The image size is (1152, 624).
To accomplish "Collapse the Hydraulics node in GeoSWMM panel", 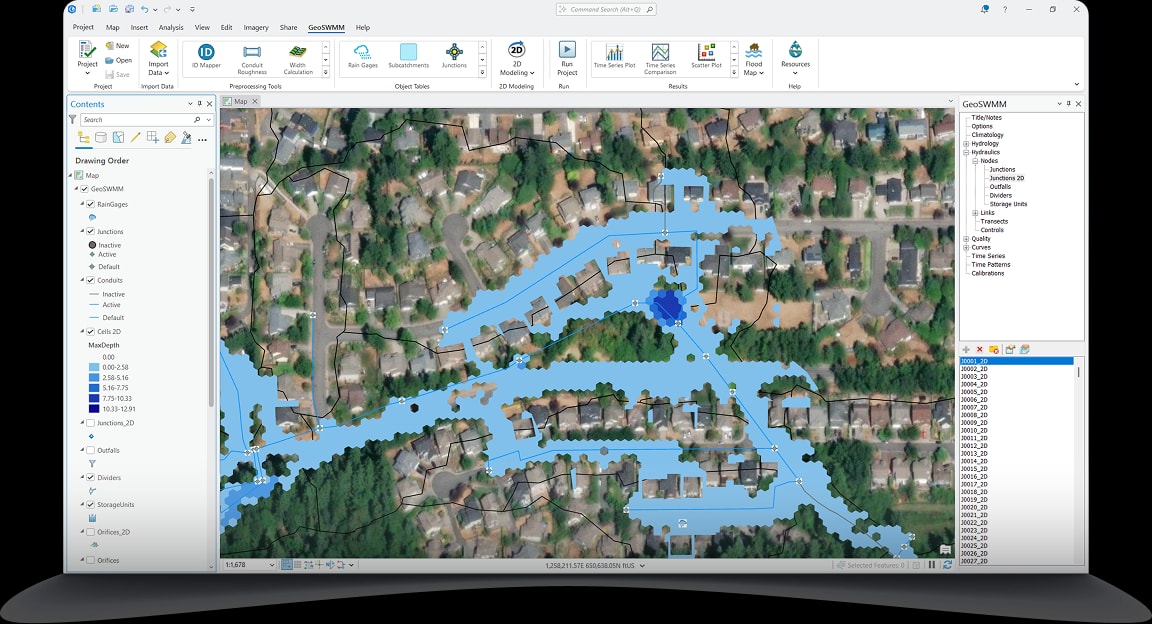I will coord(966,152).
